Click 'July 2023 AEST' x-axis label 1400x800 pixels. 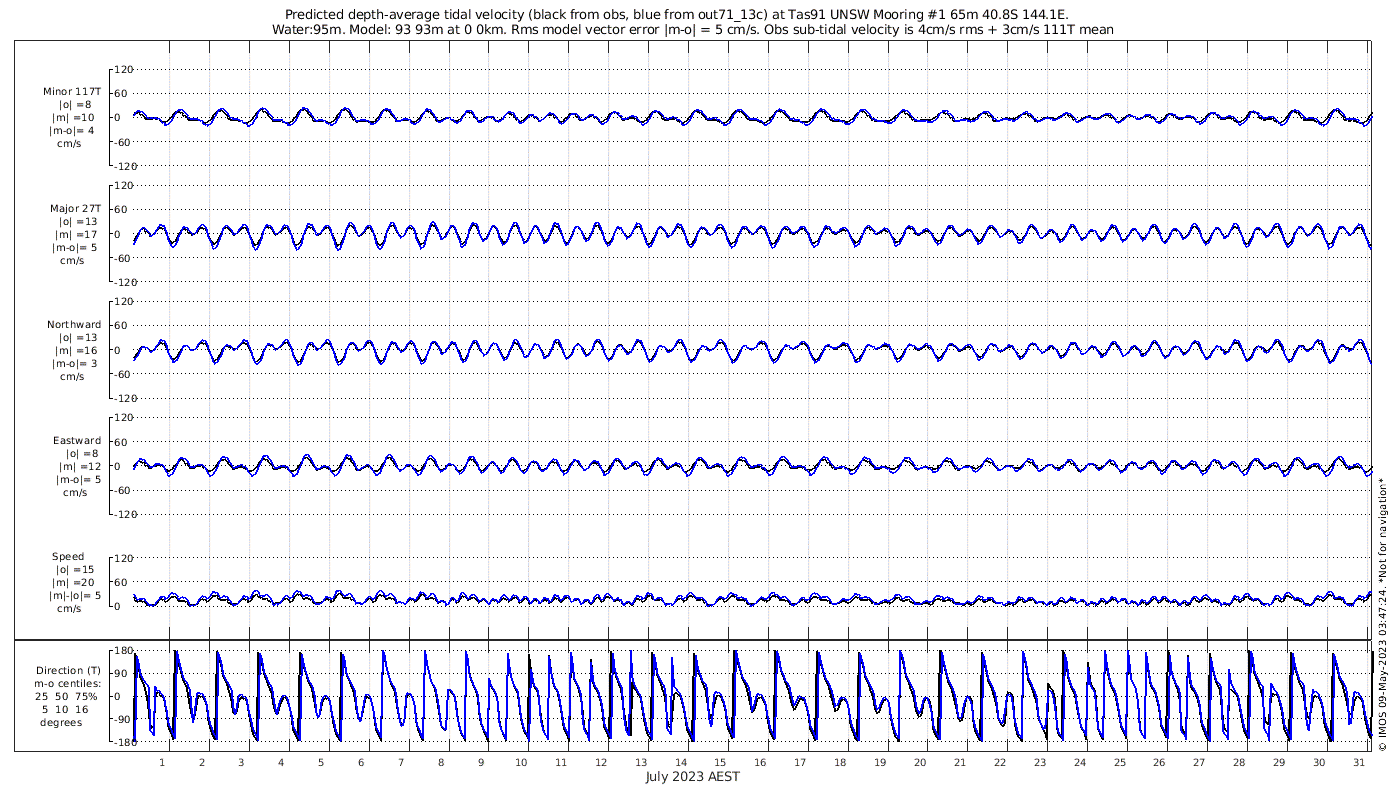click(x=692, y=777)
